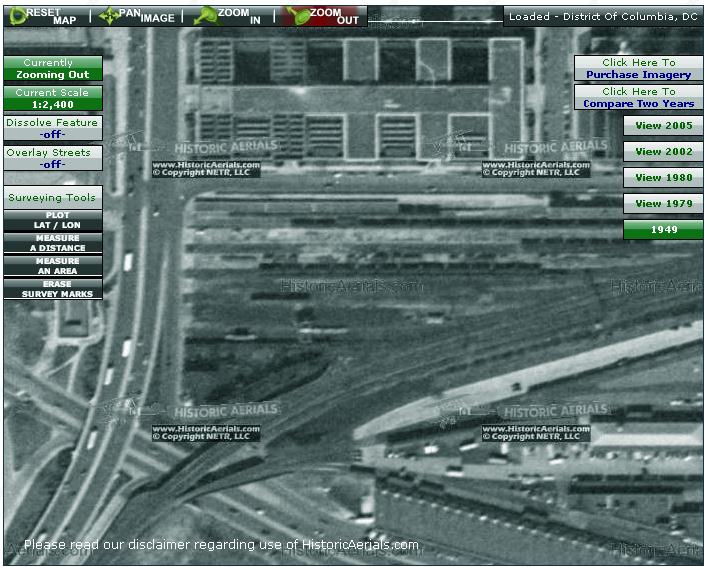Image resolution: width=704 pixels, height=567 pixels.
Task: View the 1980 aerial imagery
Action: pos(663,178)
